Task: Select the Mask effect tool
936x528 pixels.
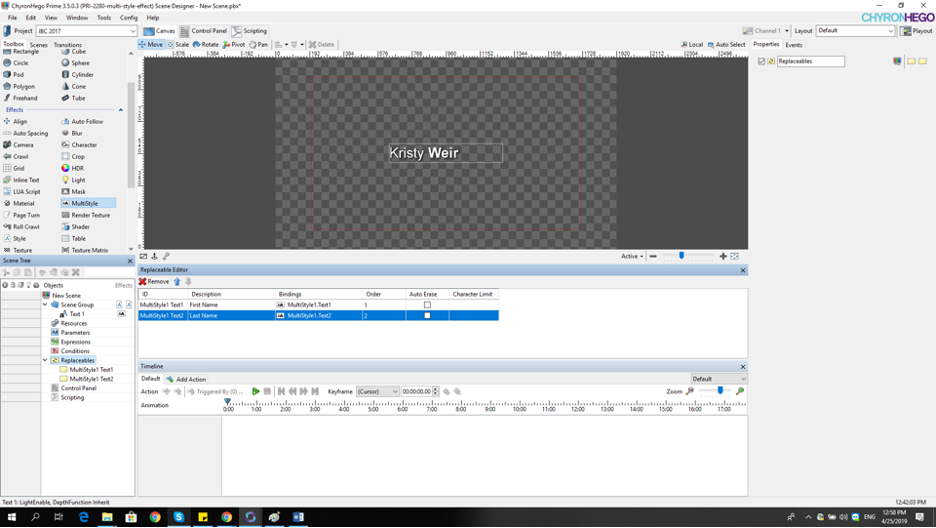Action: [x=78, y=192]
